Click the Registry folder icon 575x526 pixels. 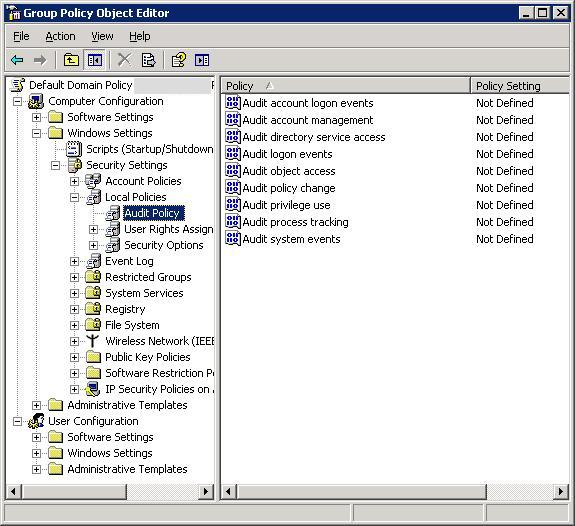[93, 309]
